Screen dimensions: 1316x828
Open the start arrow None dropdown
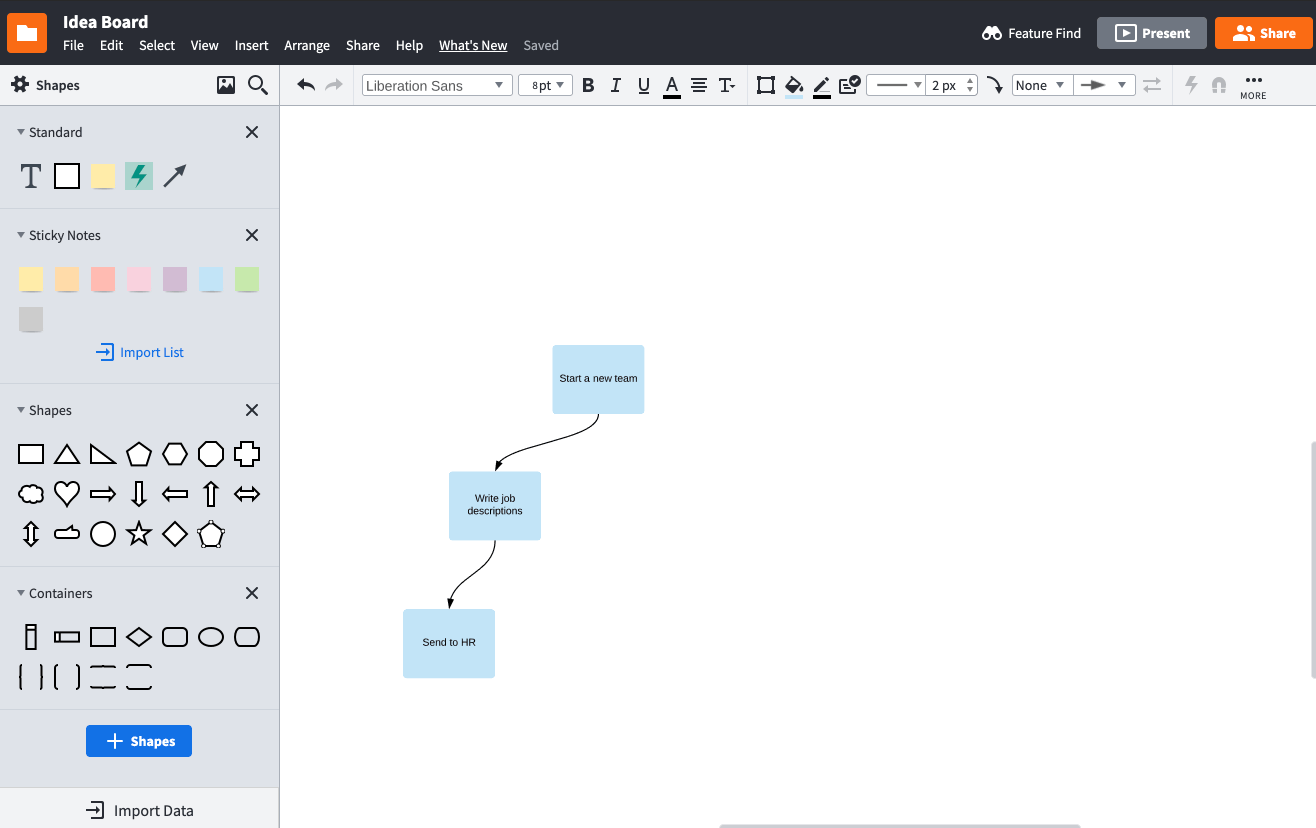pyautogui.click(x=1042, y=85)
